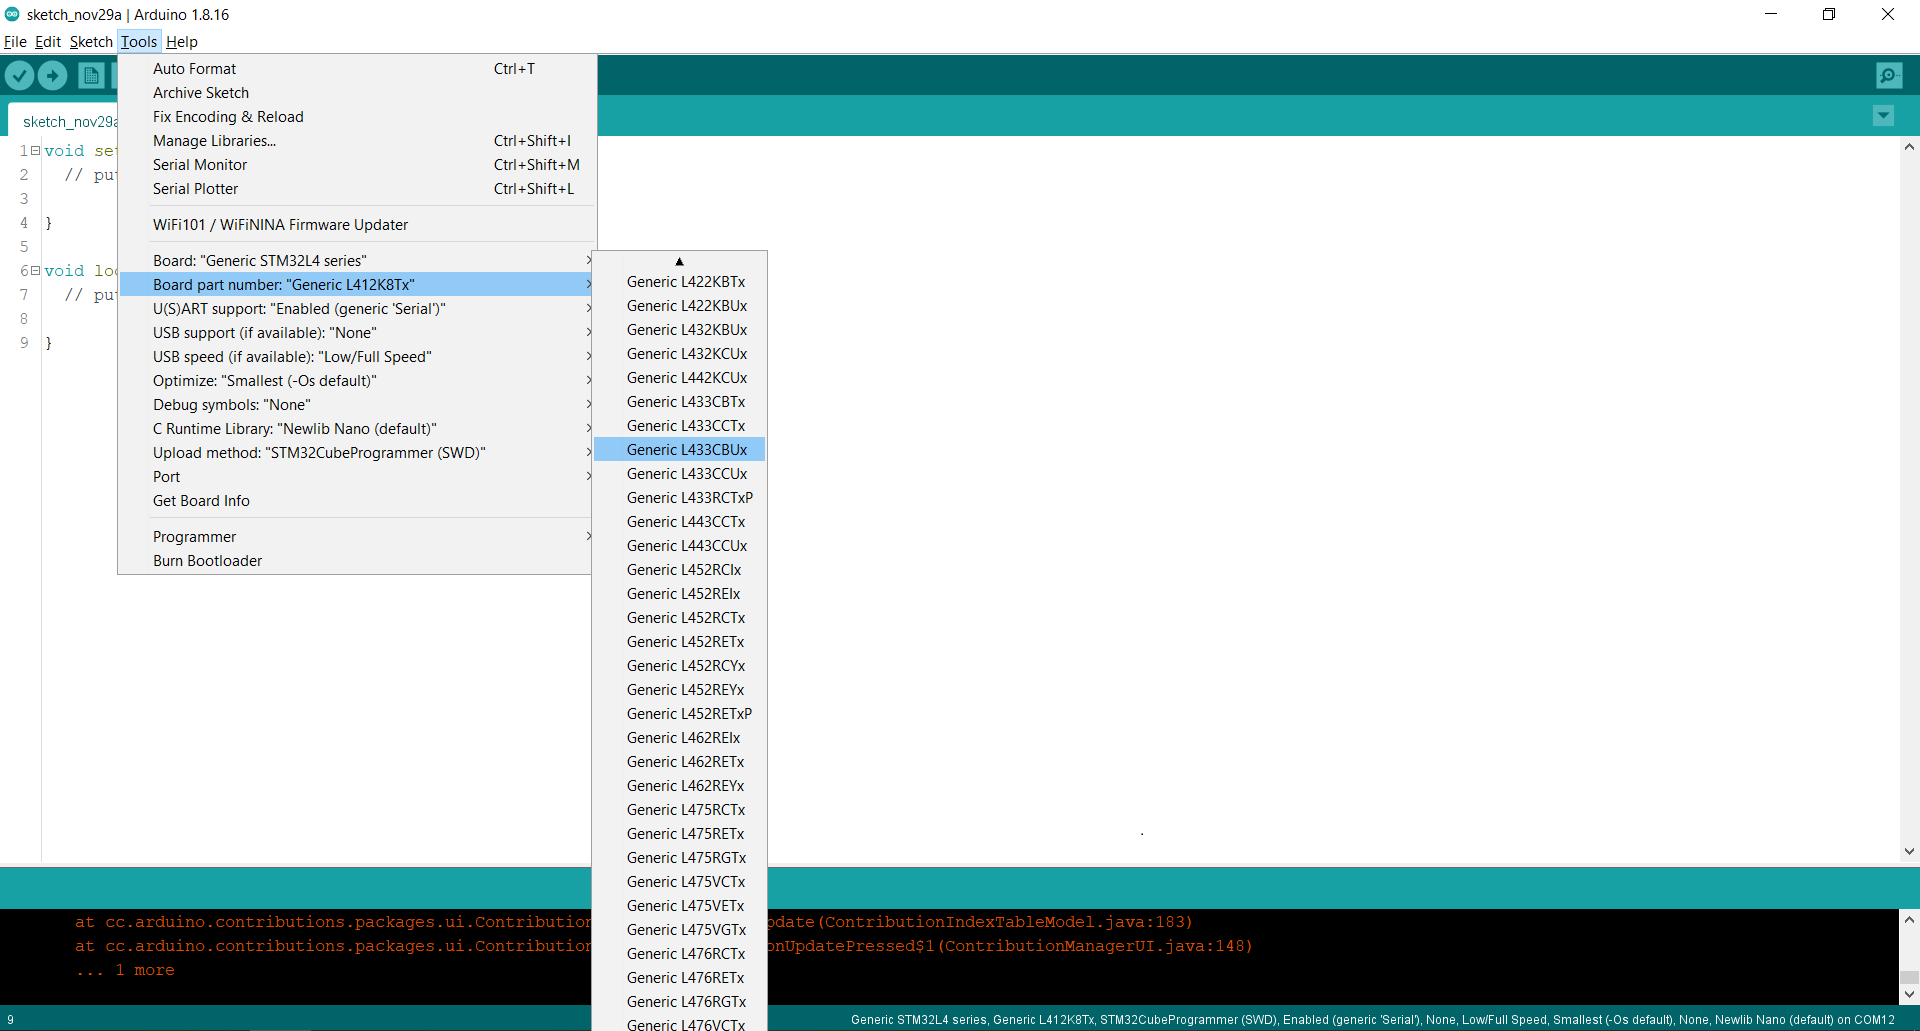Click Burn Bootloader
Image resolution: width=1920 pixels, height=1031 pixels.
pos(207,560)
